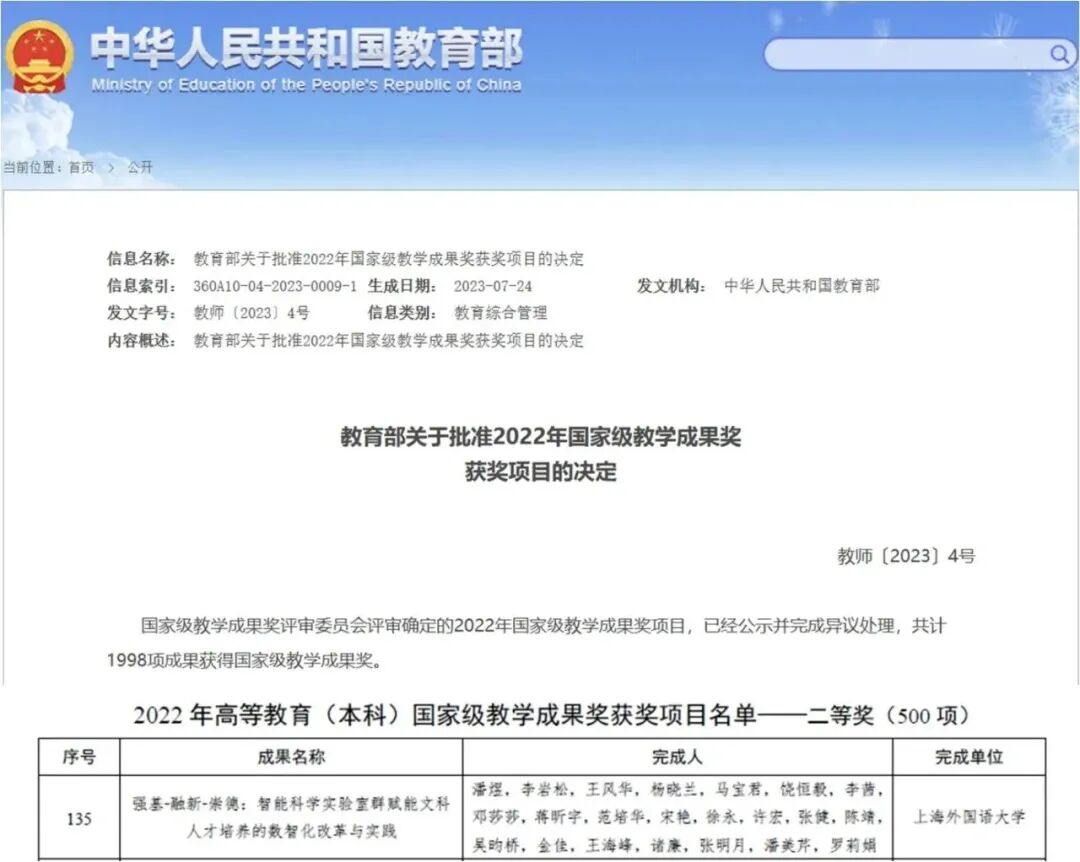Click the 信息名称 label
Viewport: 1080px width, 862px height.
[141, 259]
